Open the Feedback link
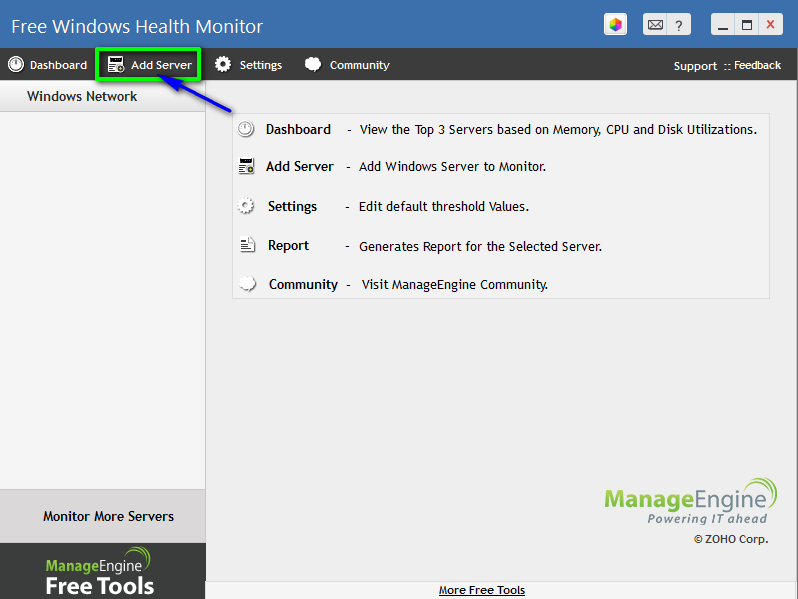The height and width of the screenshot is (599, 798). pyautogui.click(x=757, y=65)
